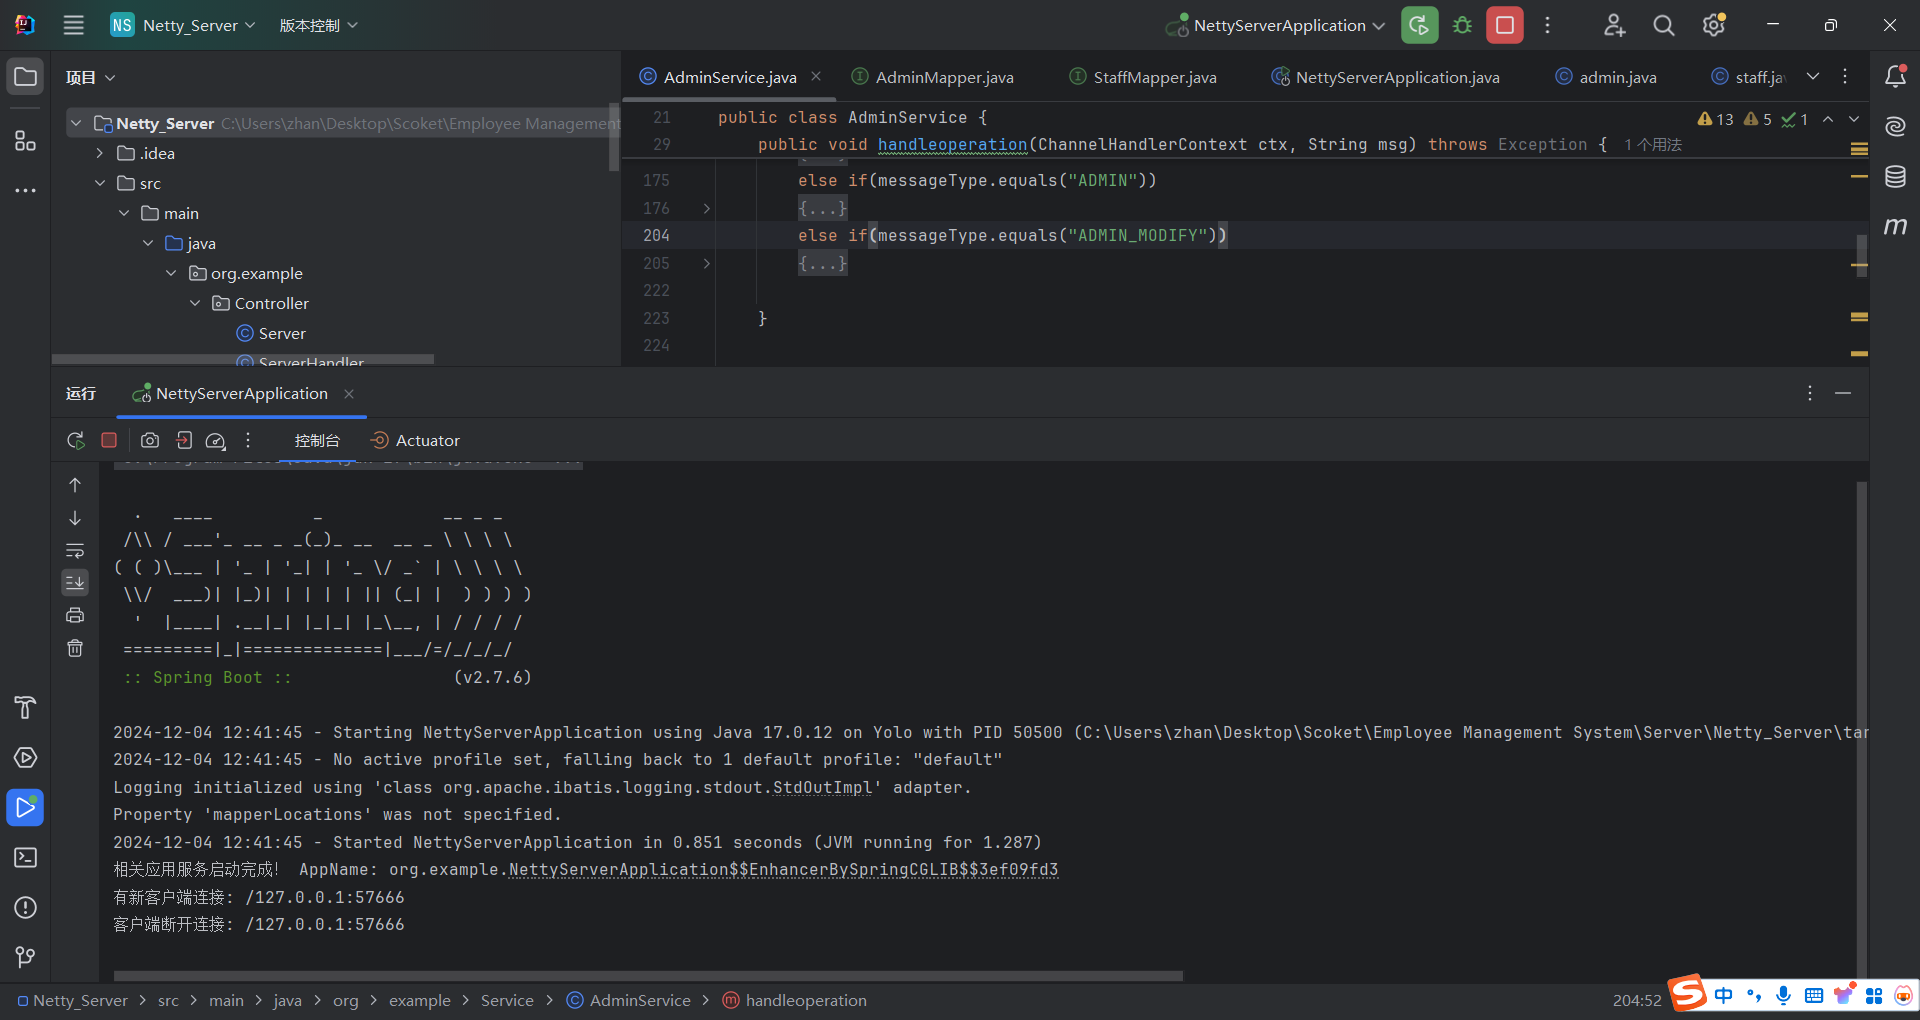Open the Terminal tool window
The width and height of the screenshot is (1920, 1020).
(25, 858)
